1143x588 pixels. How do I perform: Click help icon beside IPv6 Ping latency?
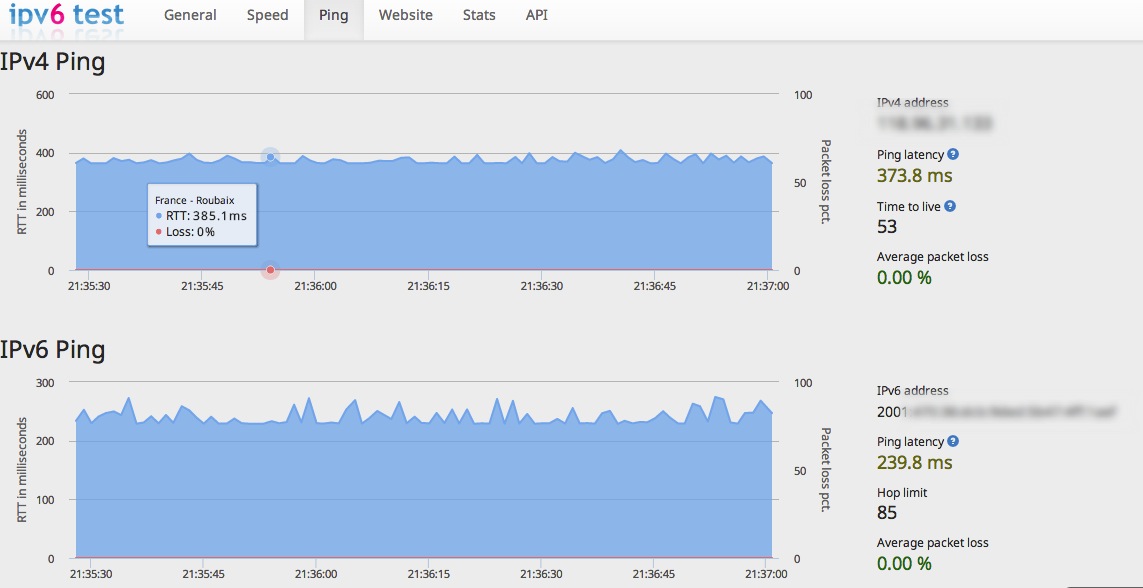pos(953,442)
